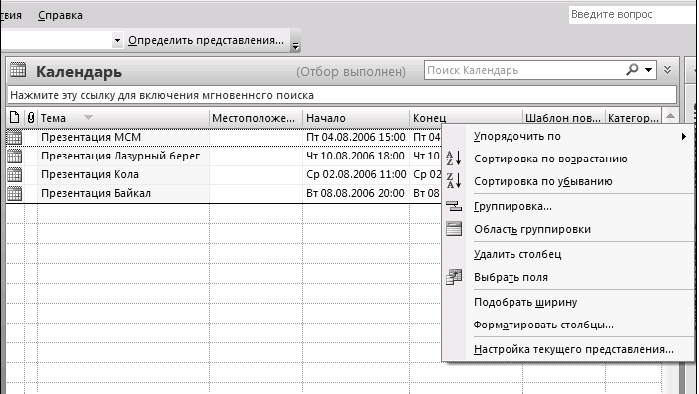Expand the query builder double chevron

[x=667, y=70]
